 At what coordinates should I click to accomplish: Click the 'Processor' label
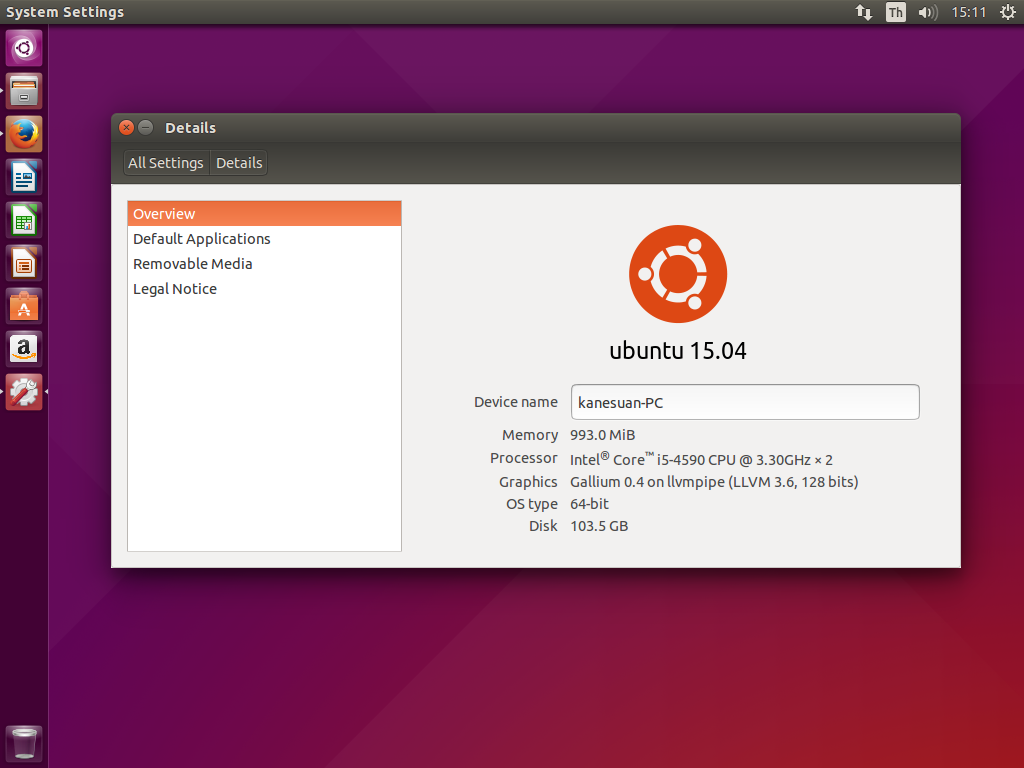(524, 458)
